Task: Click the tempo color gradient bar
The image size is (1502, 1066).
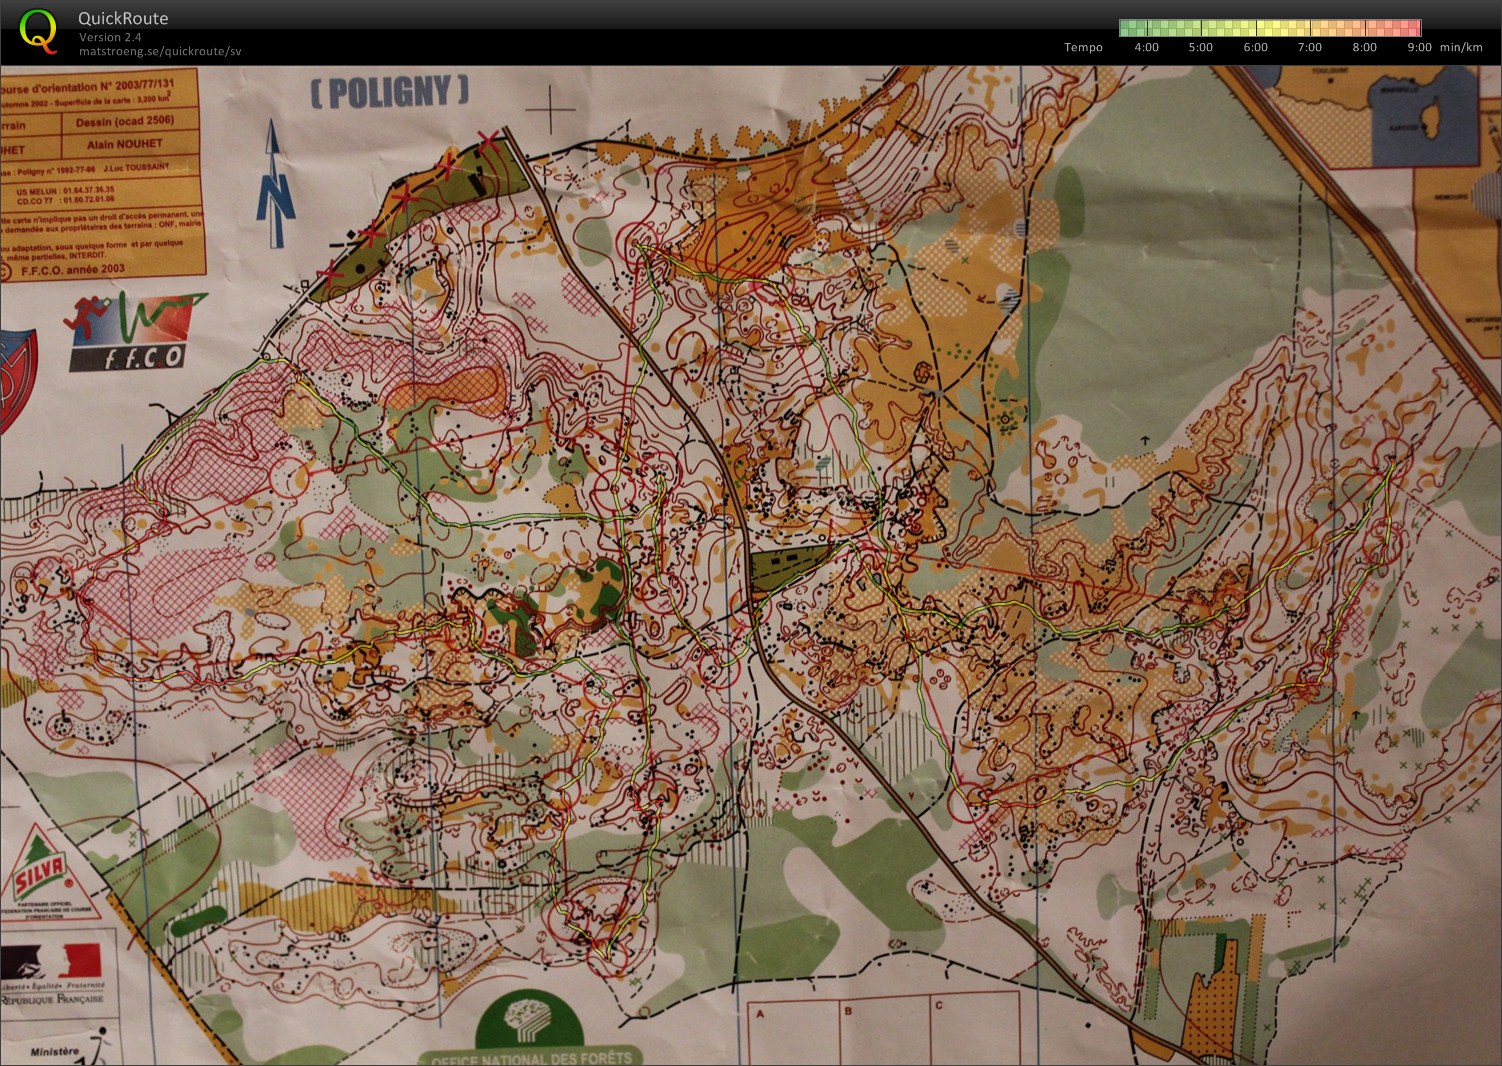Action: tap(1270, 28)
